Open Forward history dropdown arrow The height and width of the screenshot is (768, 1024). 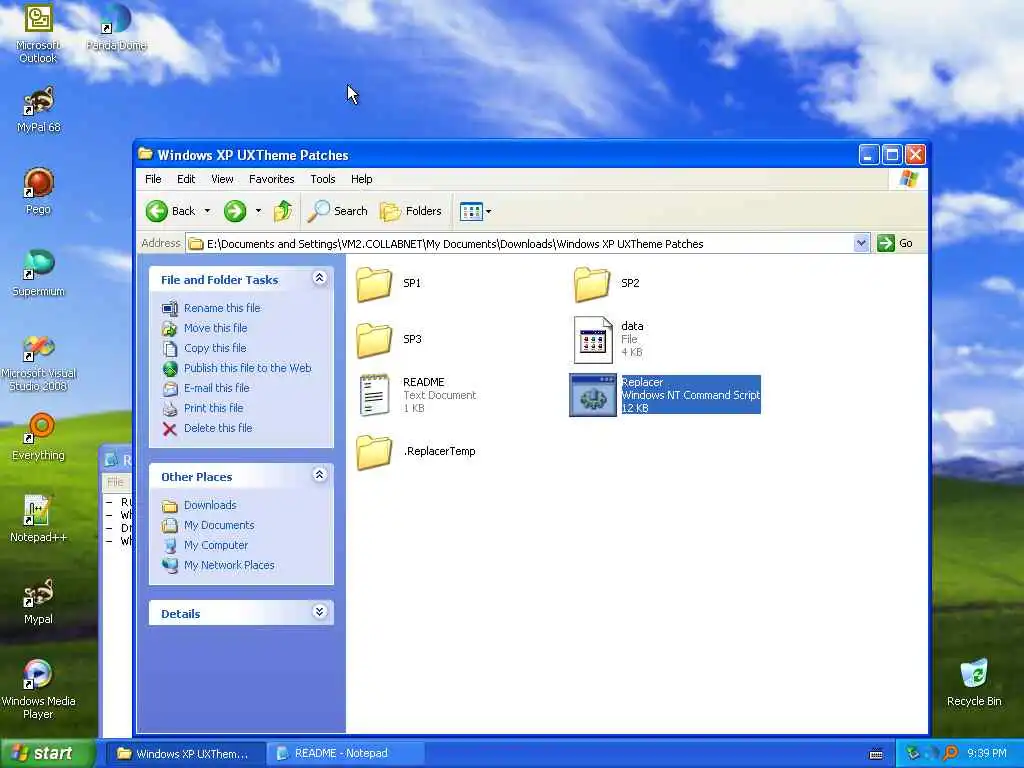pyautogui.click(x=258, y=211)
